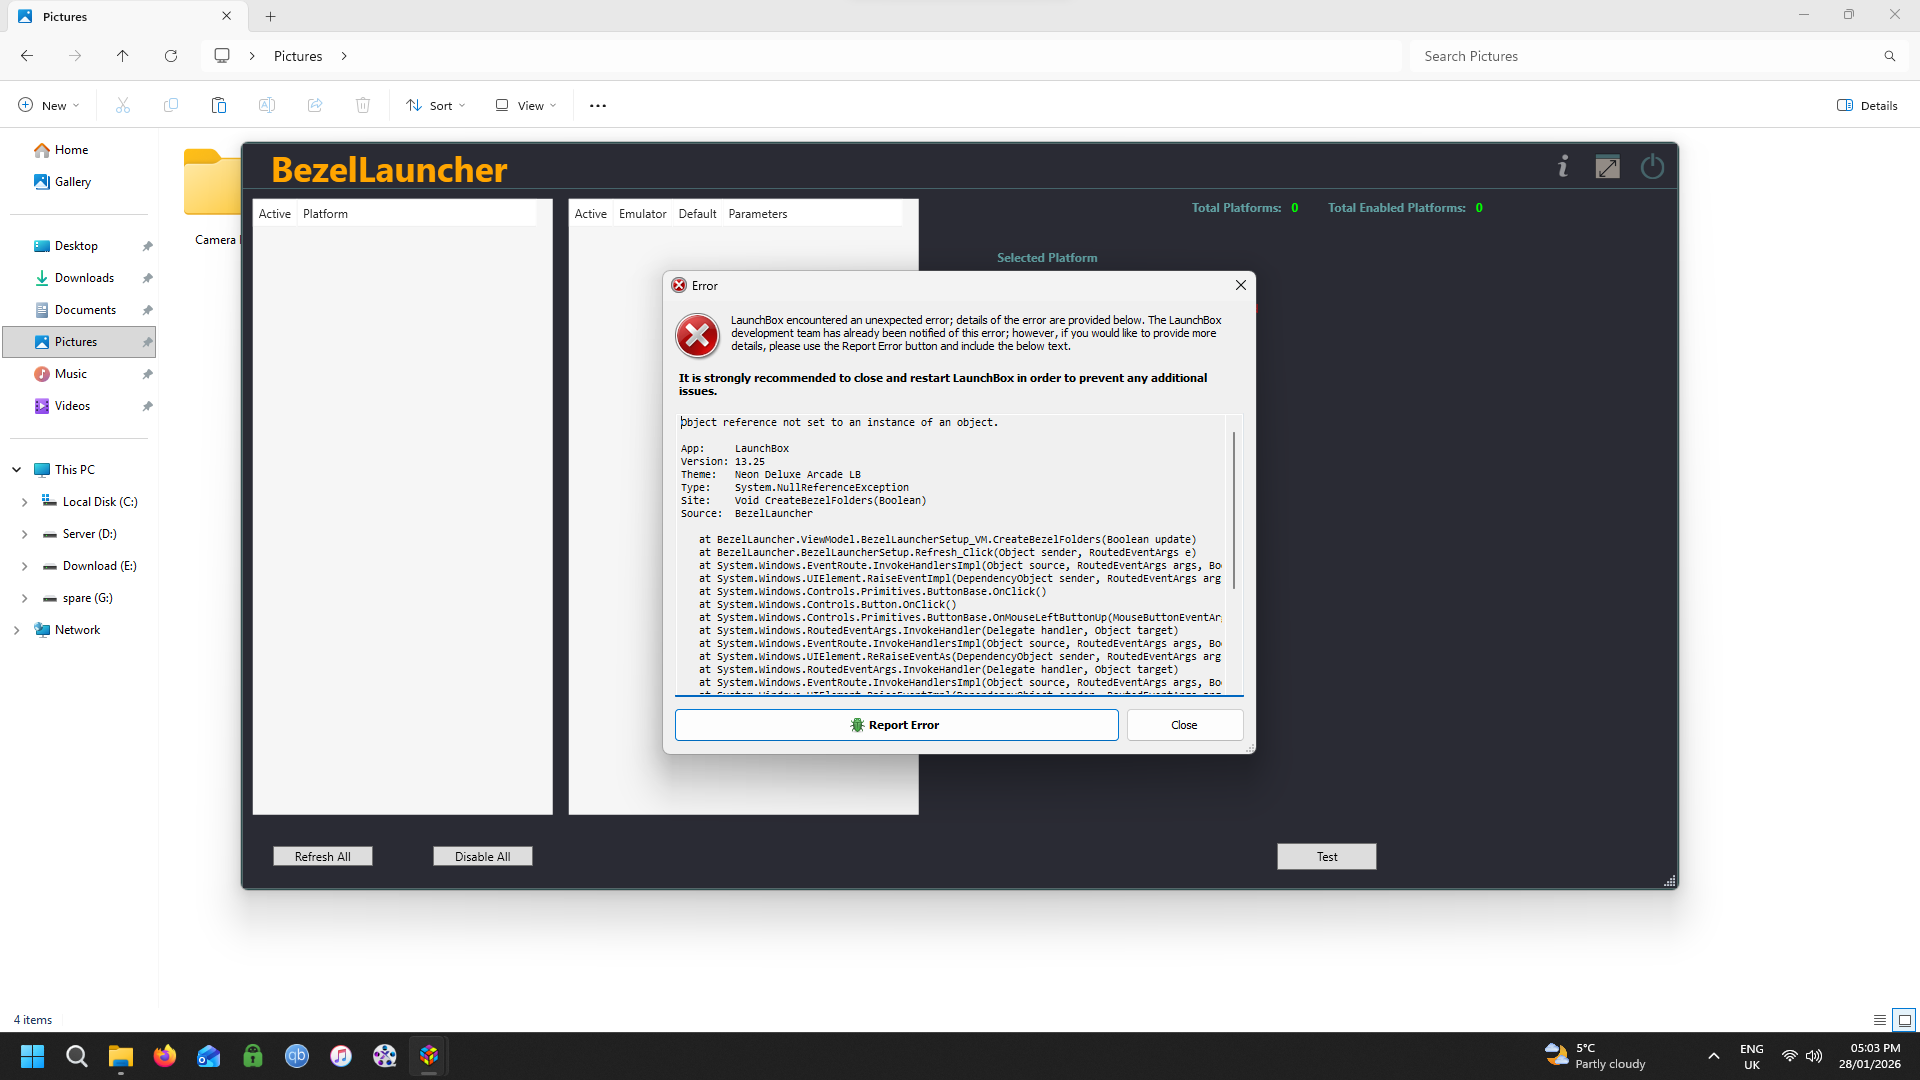This screenshot has height=1080, width=1920.
Task: Click the paste icon in explorer toolbar
Action: click(x=218, y=105)
